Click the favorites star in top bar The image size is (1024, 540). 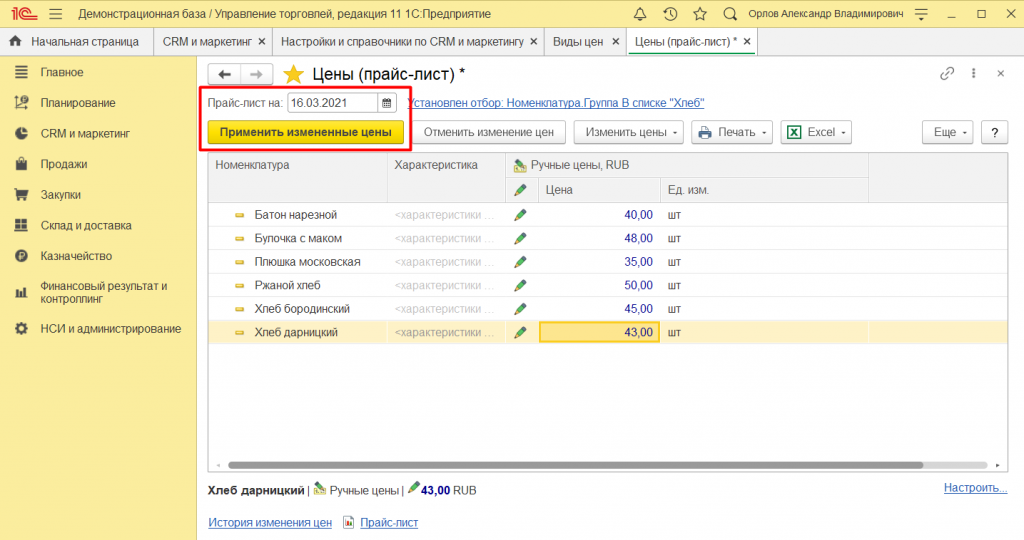click(x=700, y=14)
